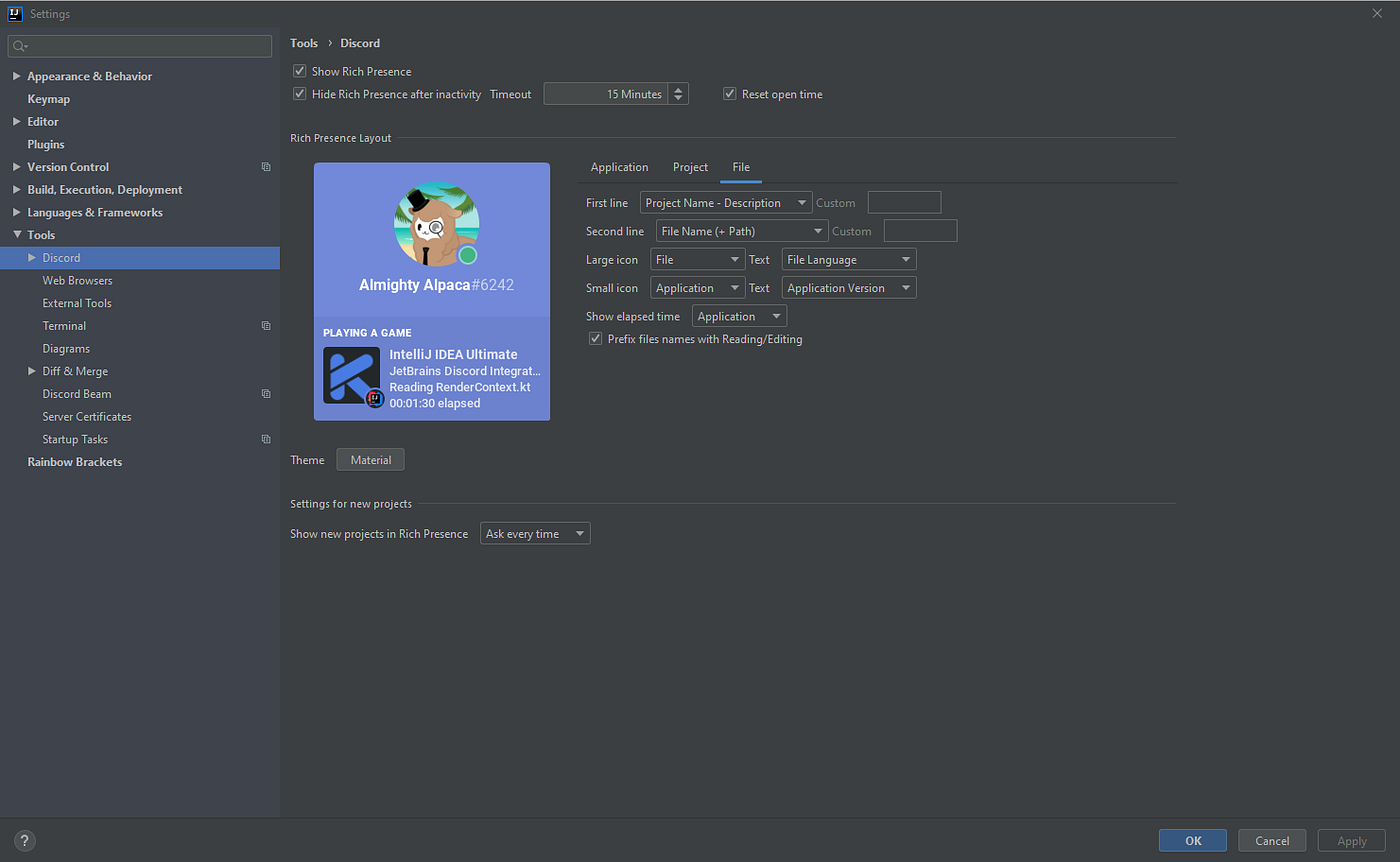1400x862 pixels.
Task: Select Rainbow Brackets in the tree
Action: click(75, 462)
